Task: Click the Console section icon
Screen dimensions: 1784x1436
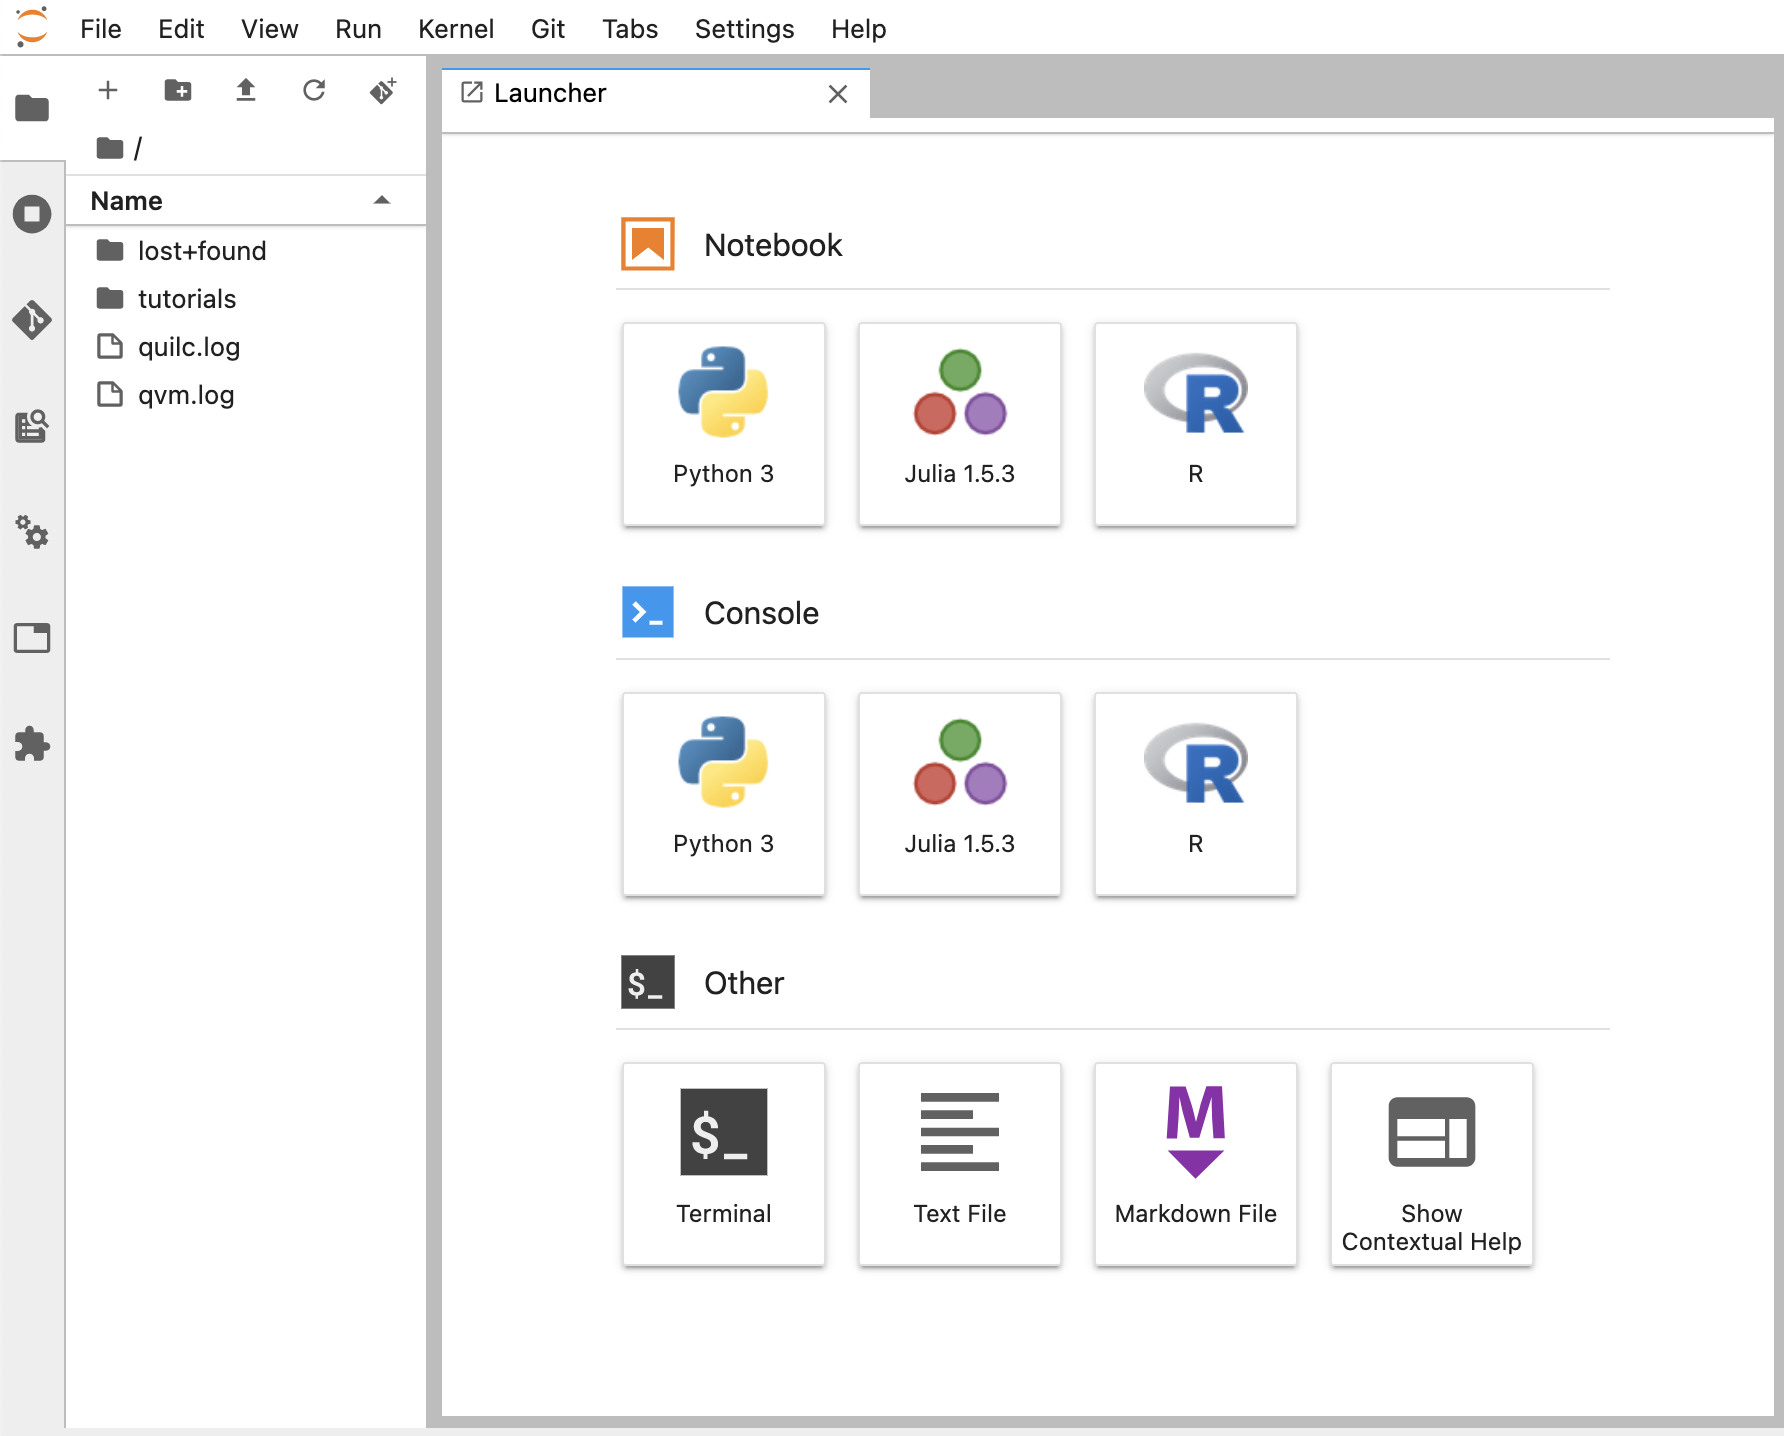Action: point(648,612)
